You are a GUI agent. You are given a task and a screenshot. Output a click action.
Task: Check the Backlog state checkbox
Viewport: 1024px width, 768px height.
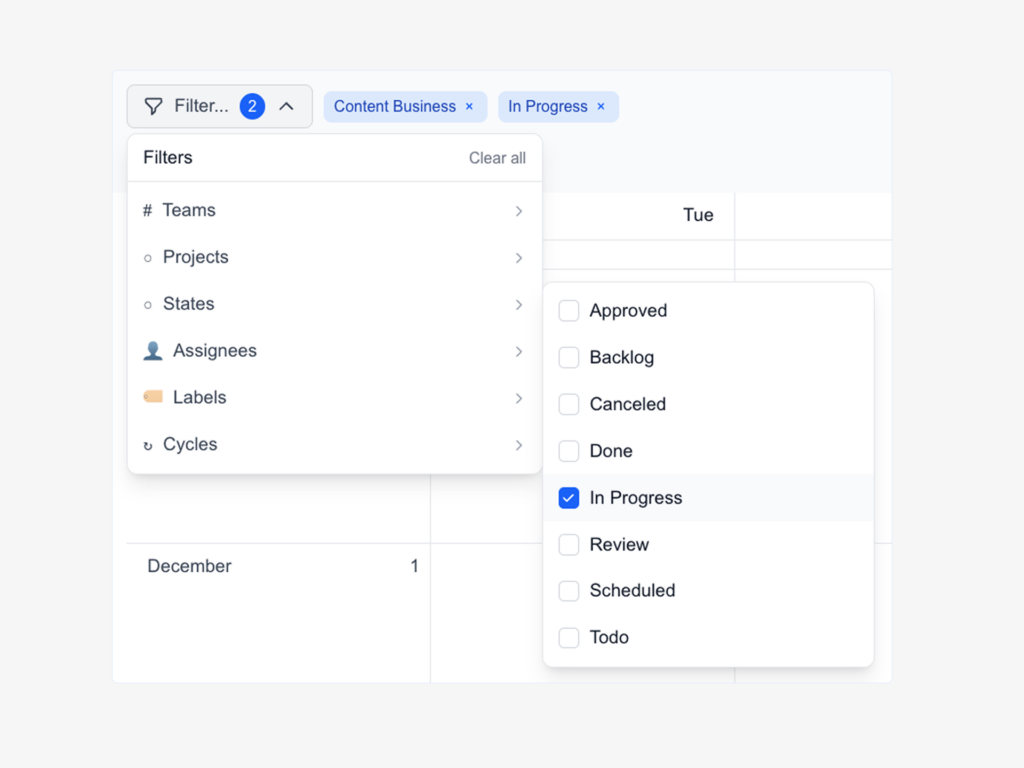pos(569,357)
